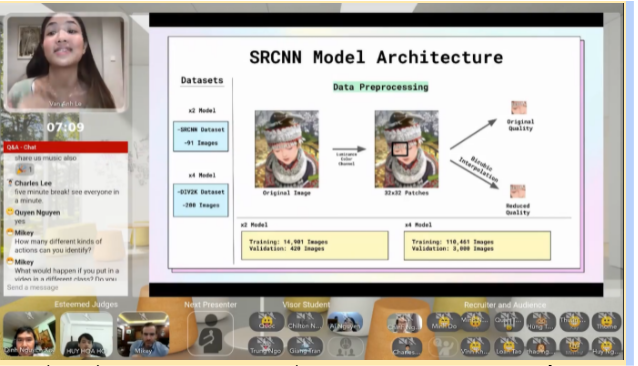Click the party popper reaction with count 1
This screenshot has height=366, width=638.
[x=24, y=169]
